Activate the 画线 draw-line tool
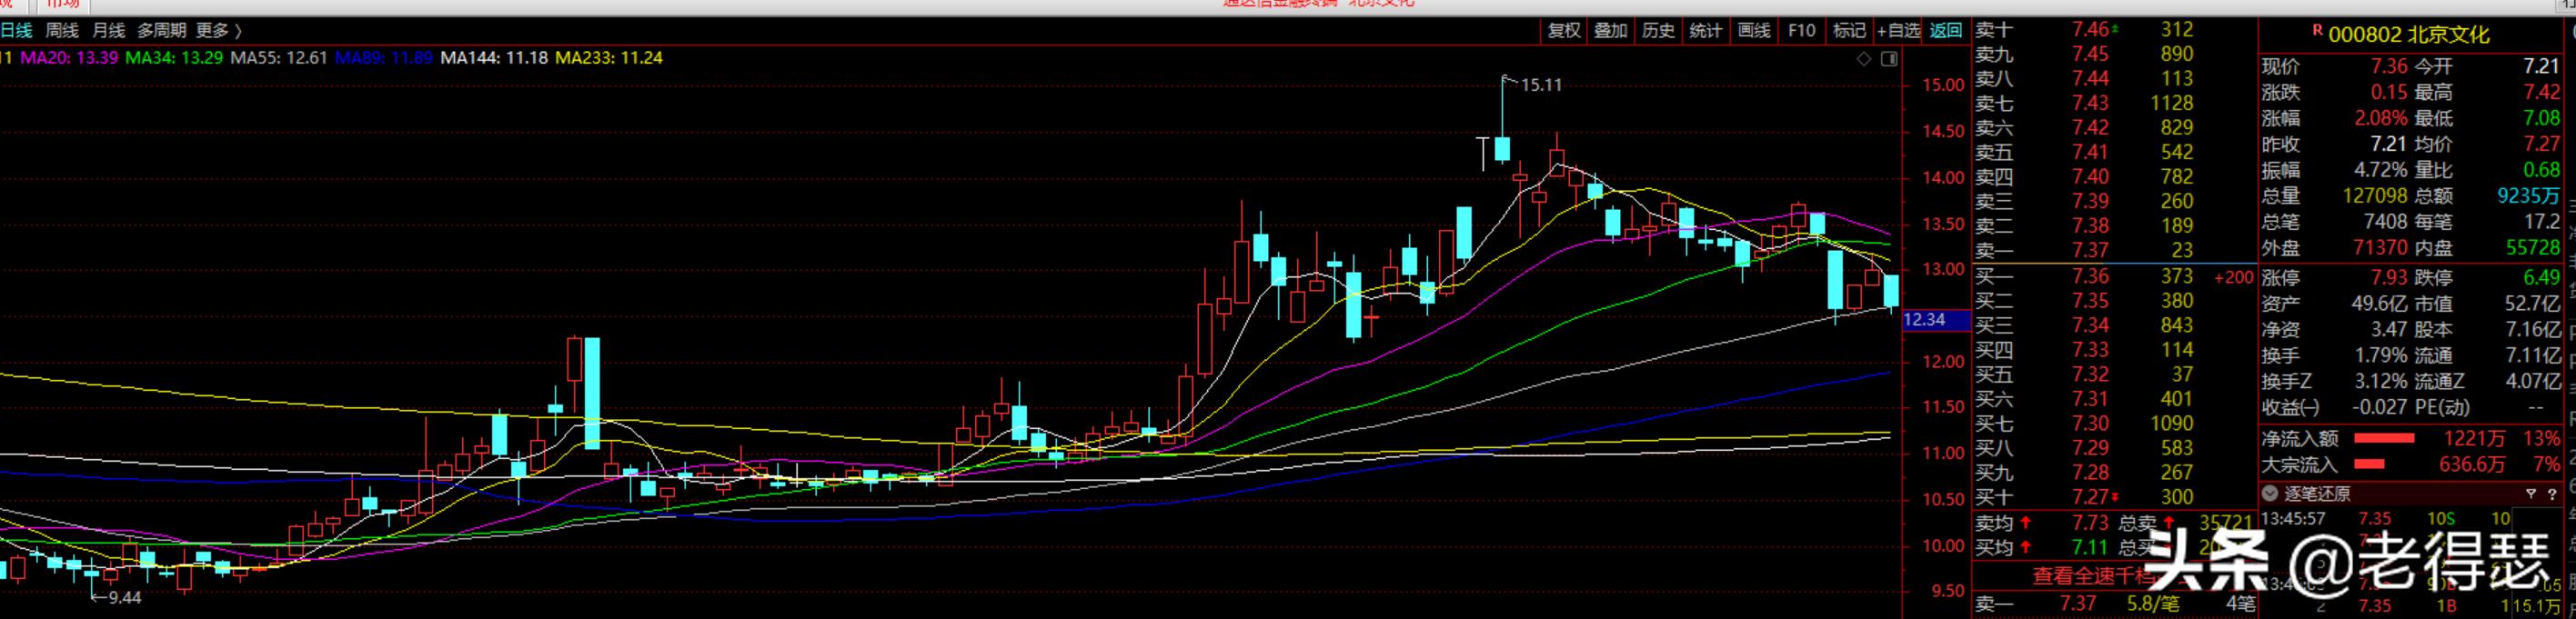 1753,31
